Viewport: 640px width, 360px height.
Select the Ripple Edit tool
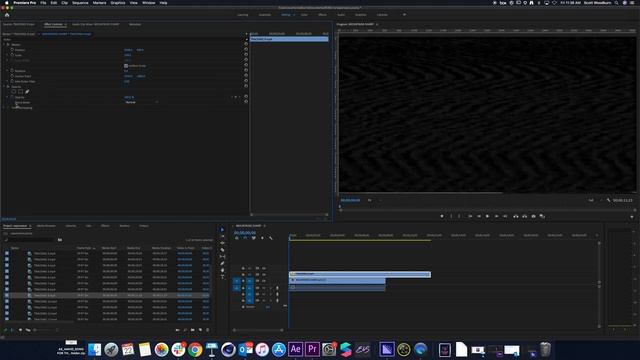[222, 243]
